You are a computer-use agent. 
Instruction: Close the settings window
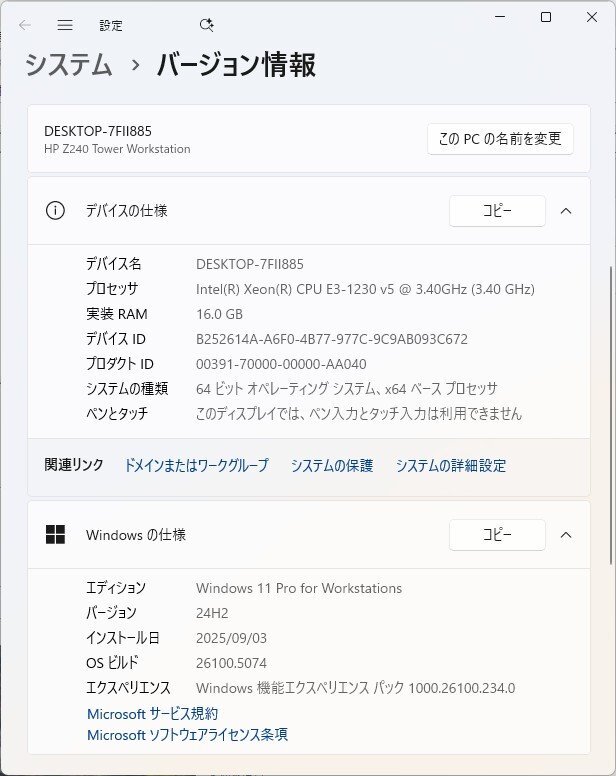point(592,17)
